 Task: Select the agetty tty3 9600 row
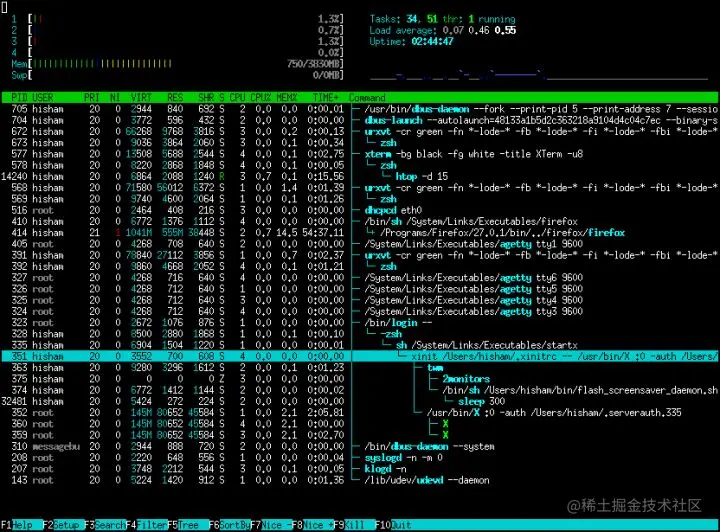coord(360,311)
